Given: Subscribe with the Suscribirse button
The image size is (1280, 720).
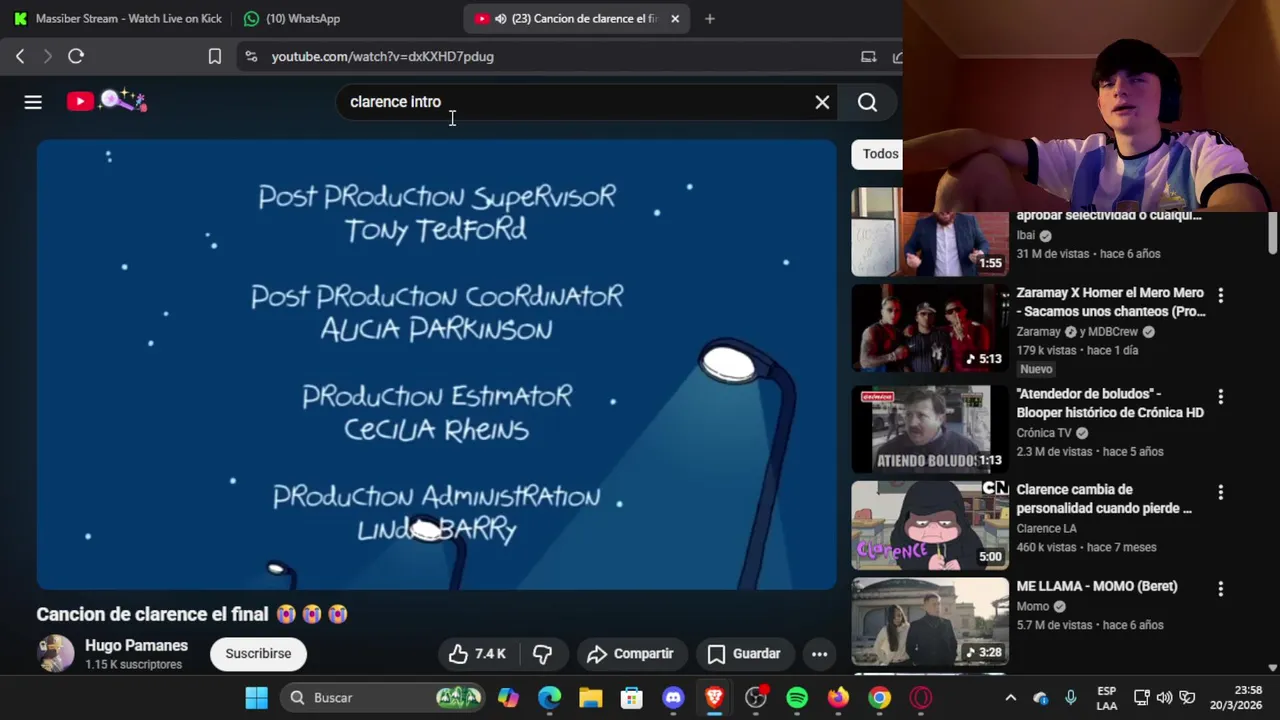Looking at the screenshot, I should coord(258,654).
